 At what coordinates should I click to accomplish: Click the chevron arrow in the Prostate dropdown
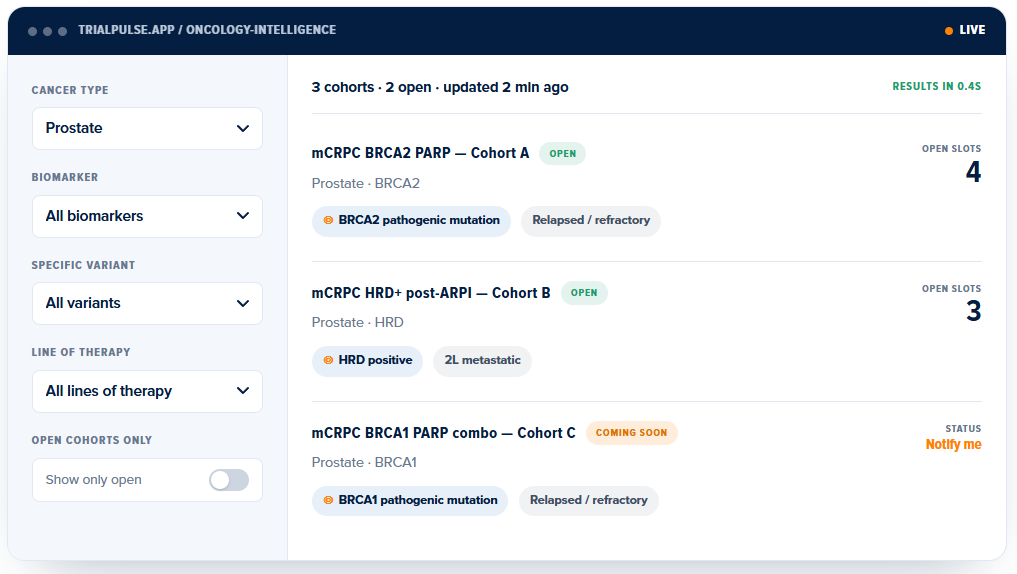coord(243,128)
